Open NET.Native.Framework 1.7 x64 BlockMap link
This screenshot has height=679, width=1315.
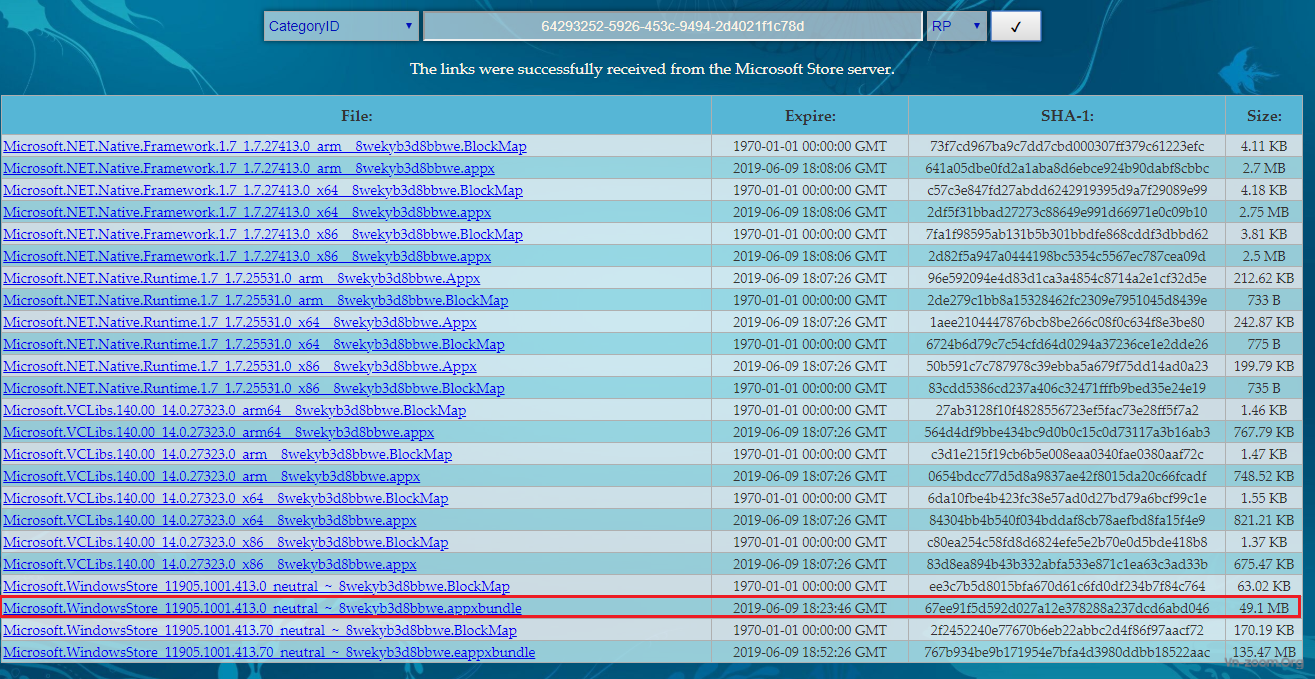click(x=263, y=190)
